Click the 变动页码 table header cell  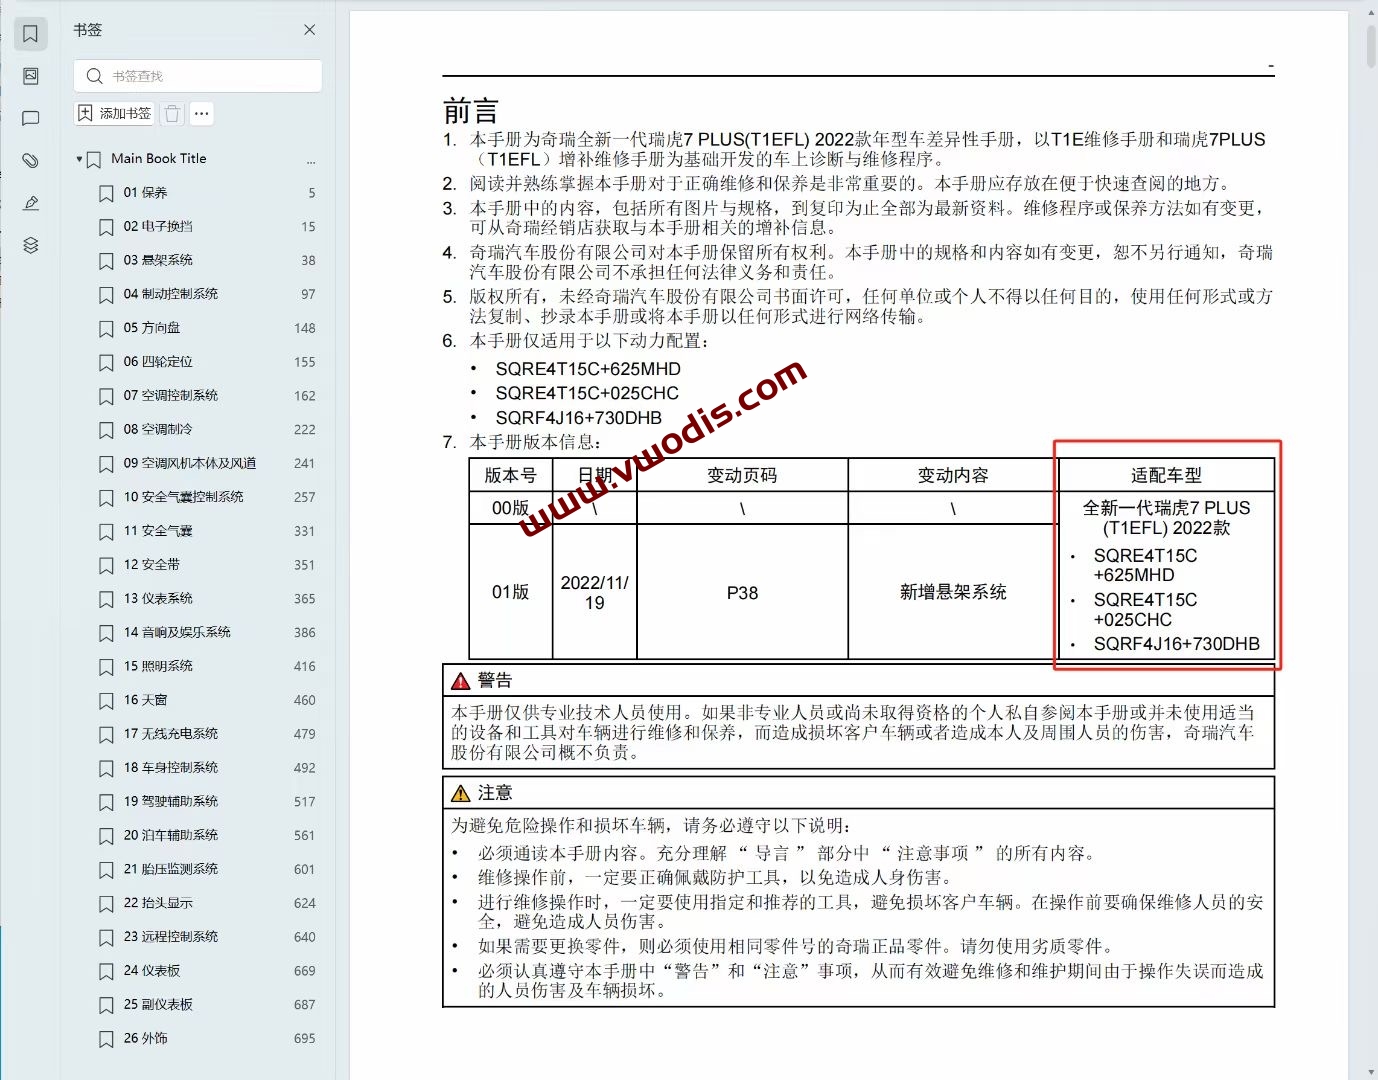tap(742, 475)
